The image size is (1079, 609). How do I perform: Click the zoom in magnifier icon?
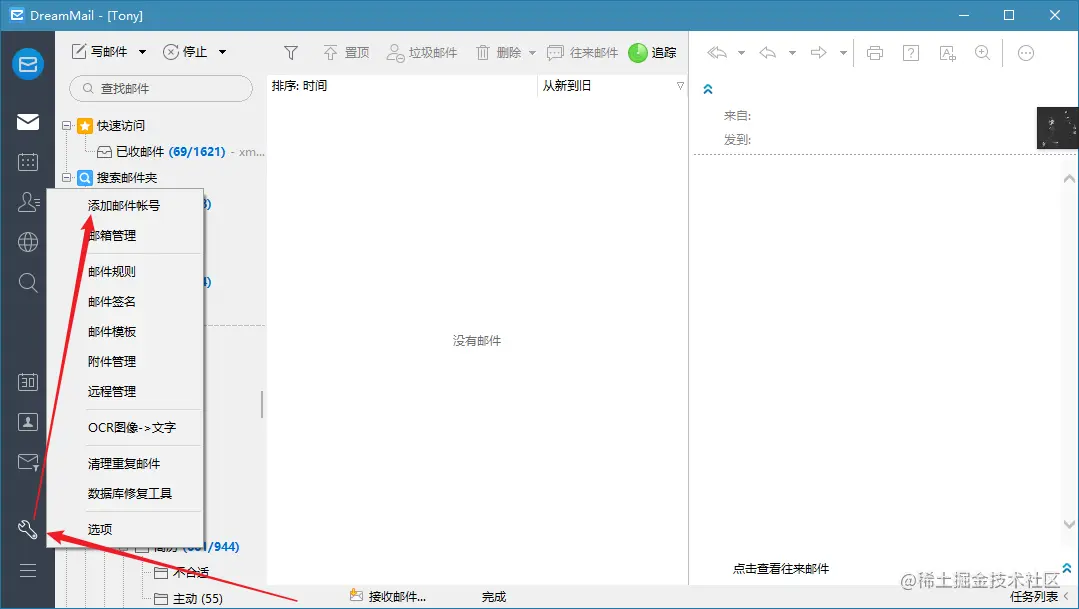pos(983,53)
